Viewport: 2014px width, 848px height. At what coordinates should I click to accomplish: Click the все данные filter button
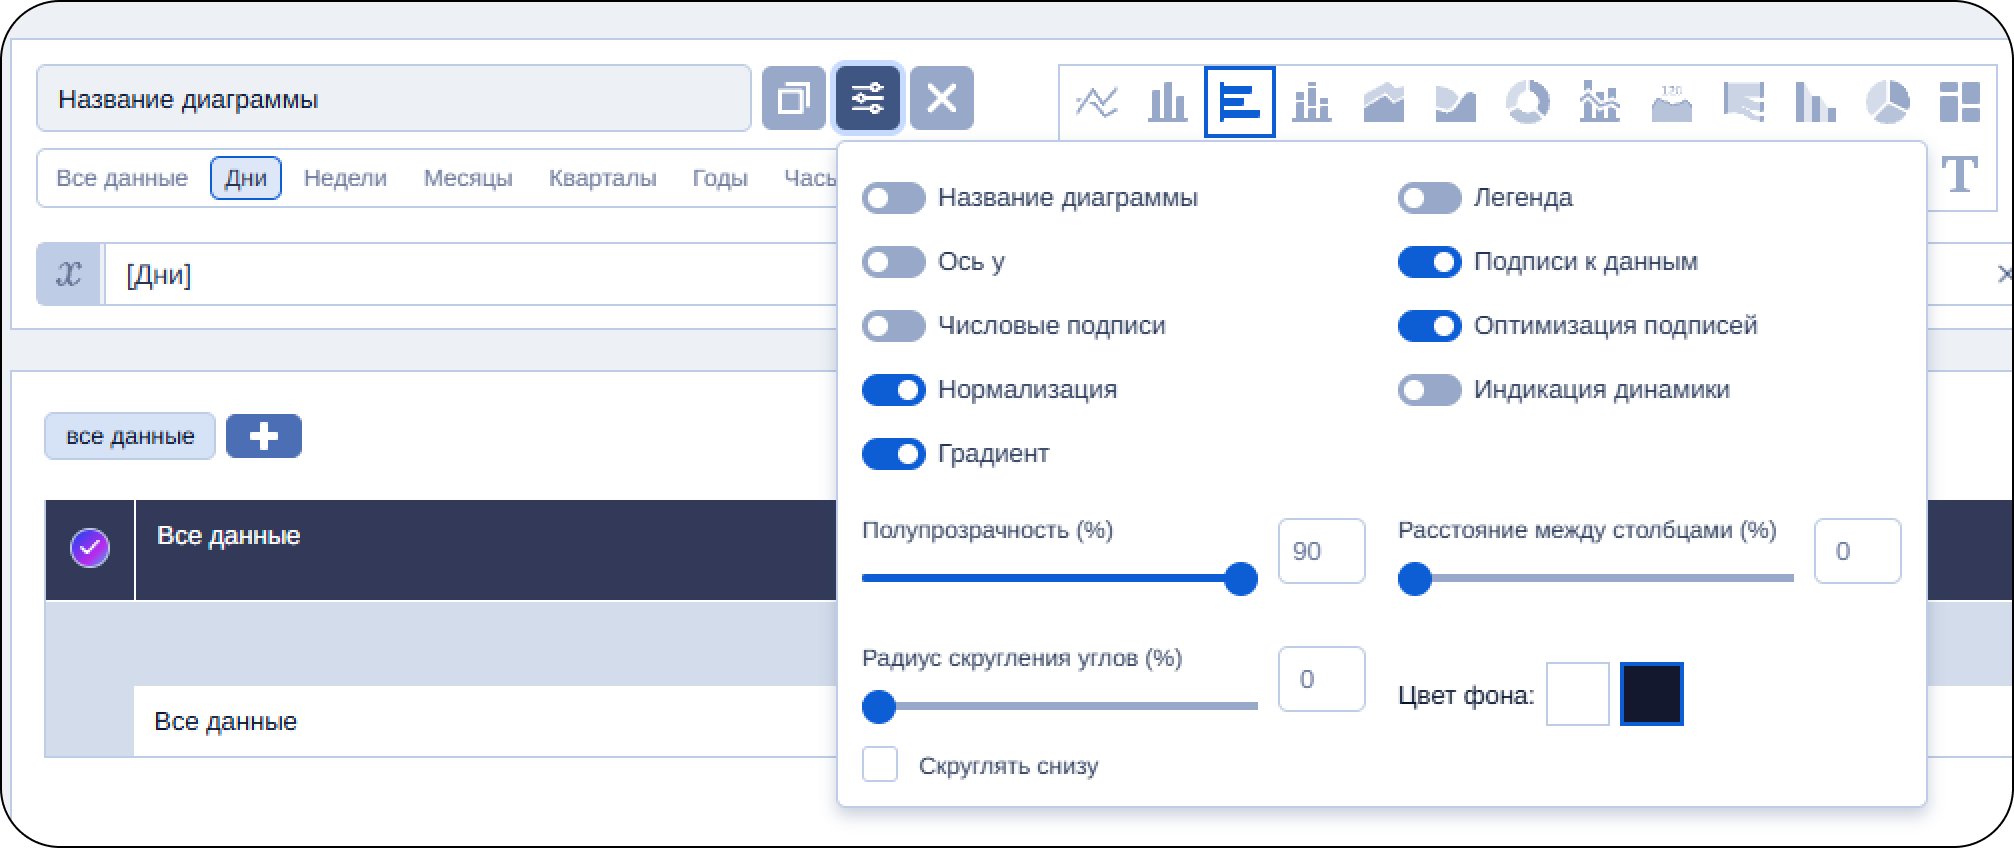pos(130,436)
